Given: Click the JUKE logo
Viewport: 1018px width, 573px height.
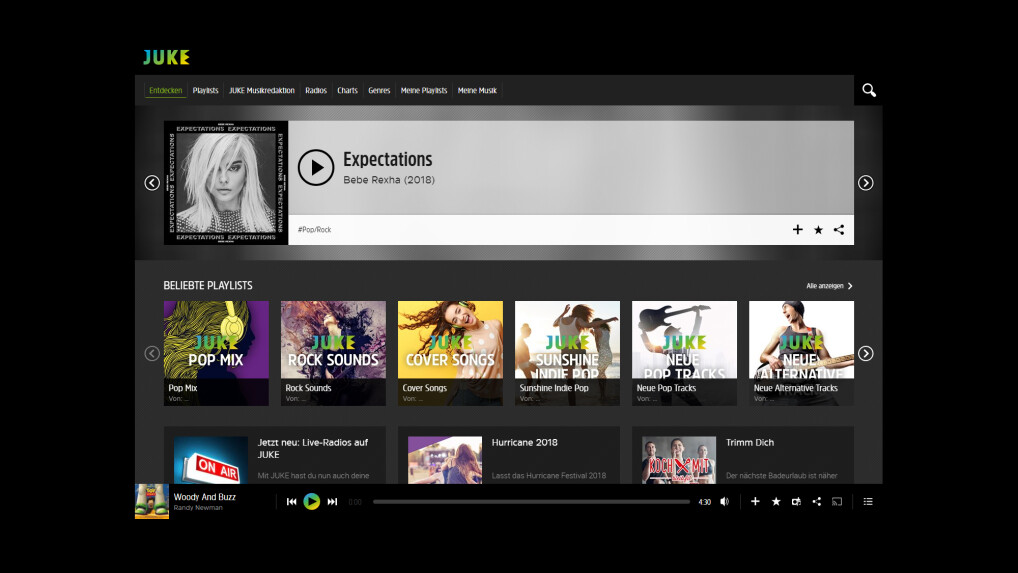Looking at the screenshot, I should coord(166,57).
